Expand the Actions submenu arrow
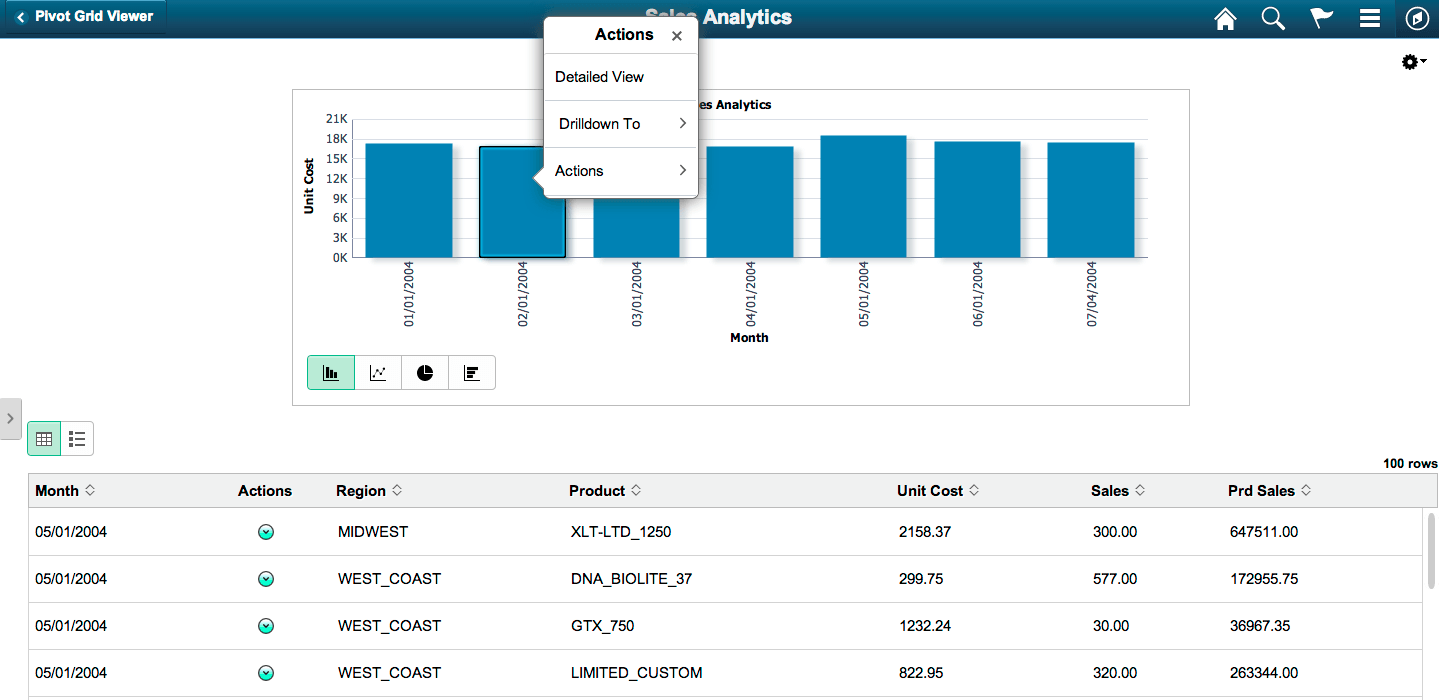Viewport: 1439px width, 700px height. click(682, 170)
